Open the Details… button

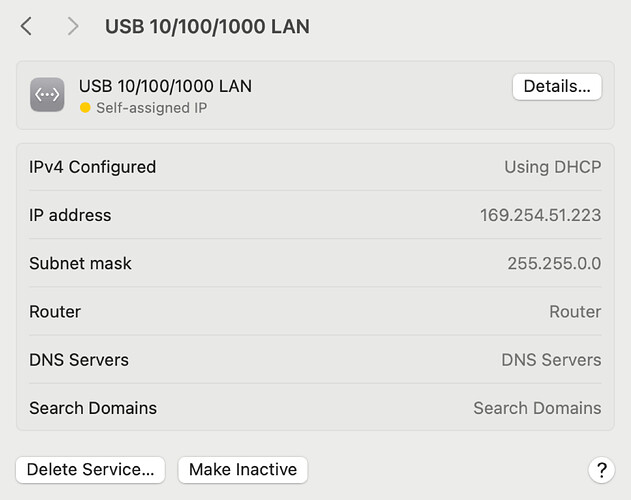(x=557, y=87)
